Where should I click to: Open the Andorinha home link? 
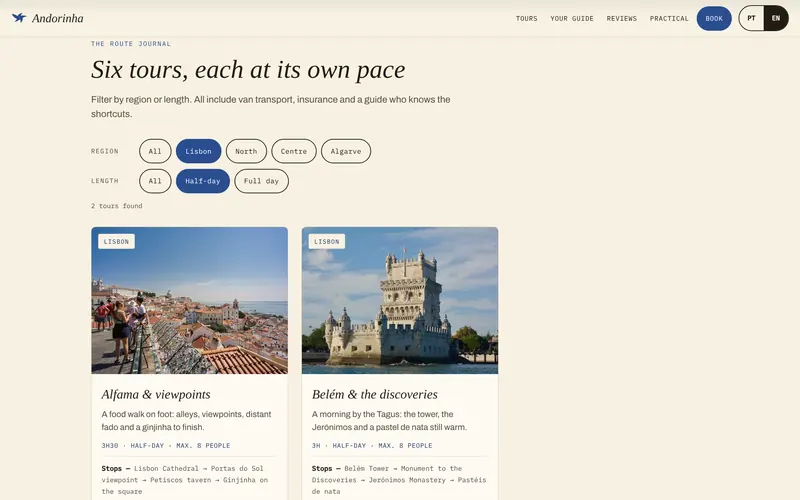47,18
